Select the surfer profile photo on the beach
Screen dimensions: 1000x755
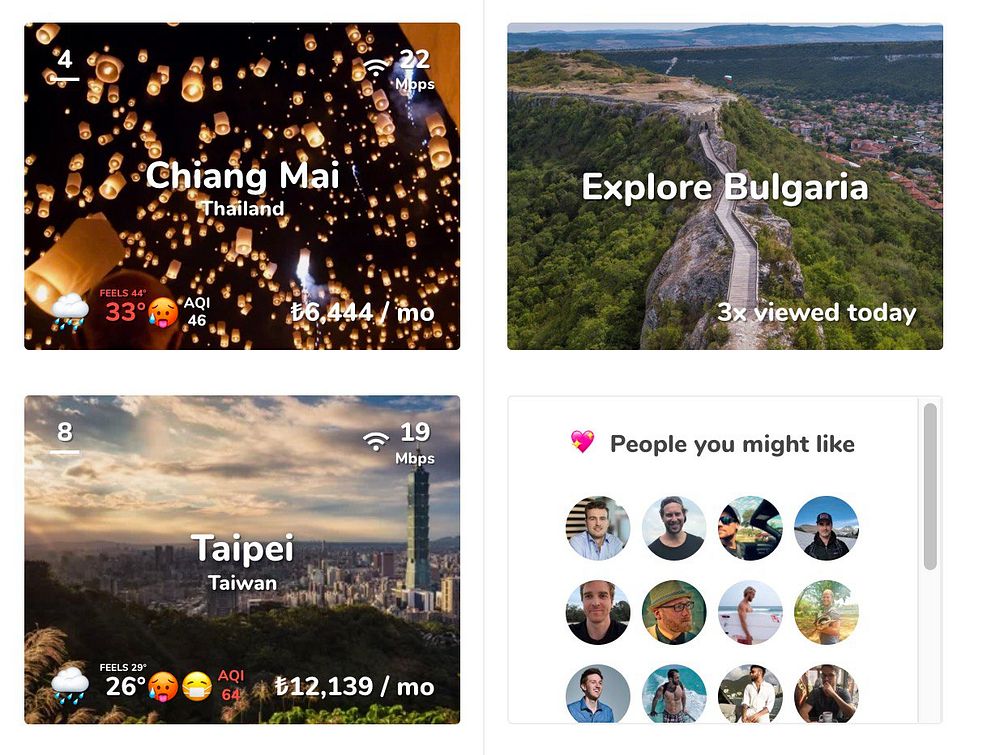click(x=750, y=612)
